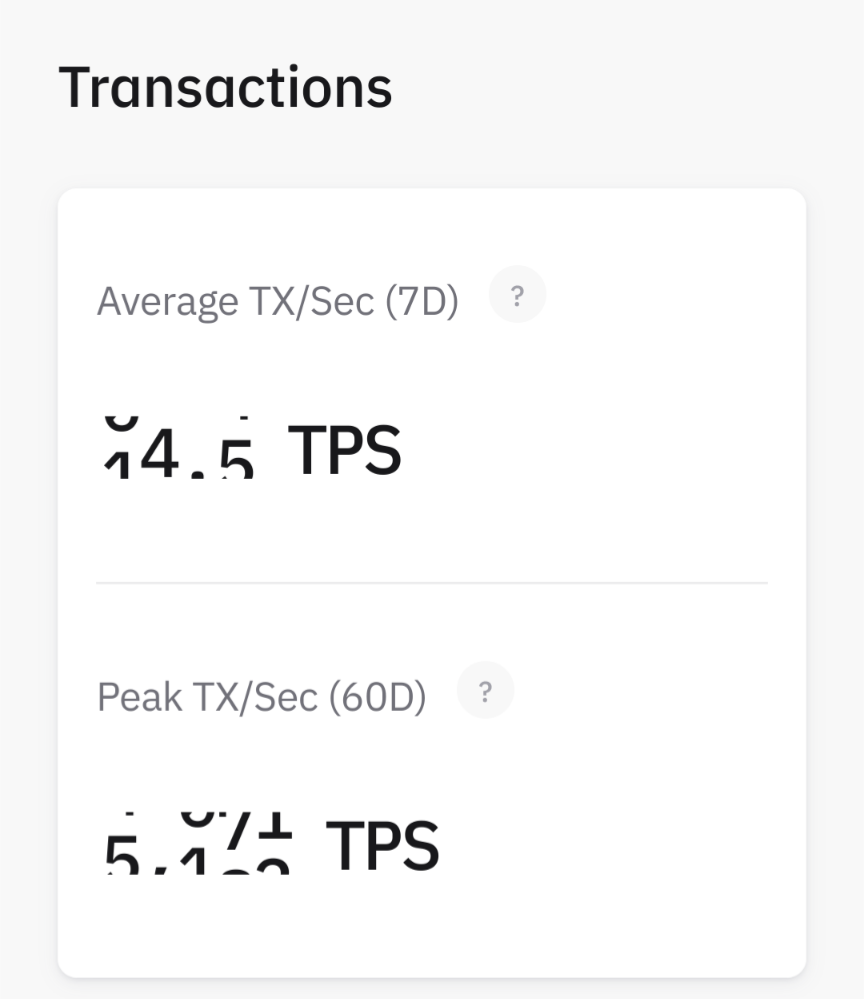The width and height of the screenshot is (864, 999).
Task: Click the TPS unit after the peak value
Action: pyautogui.click(x=383, y=845)
